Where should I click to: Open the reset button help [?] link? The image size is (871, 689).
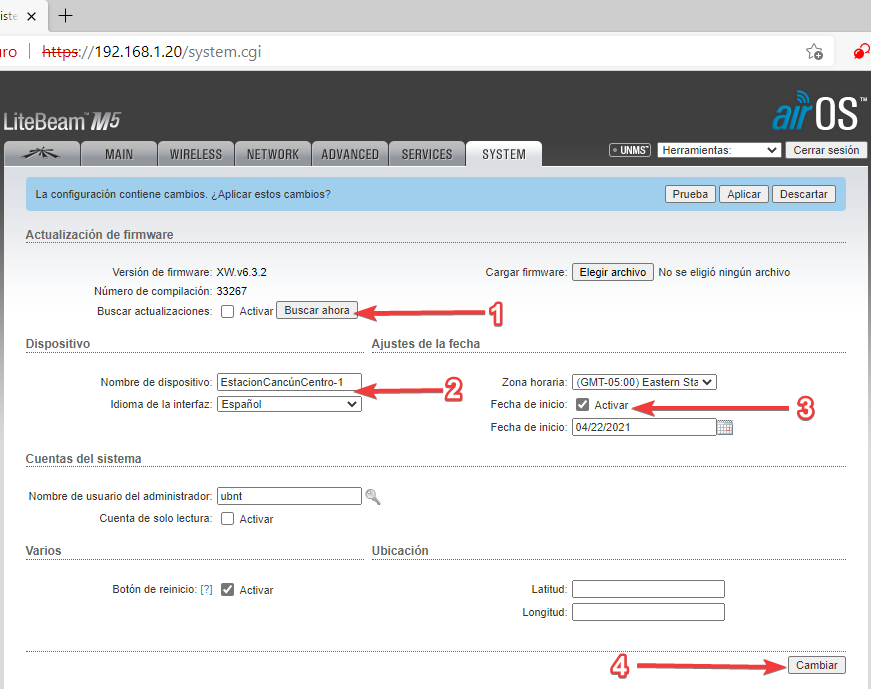tap(206, 590)
